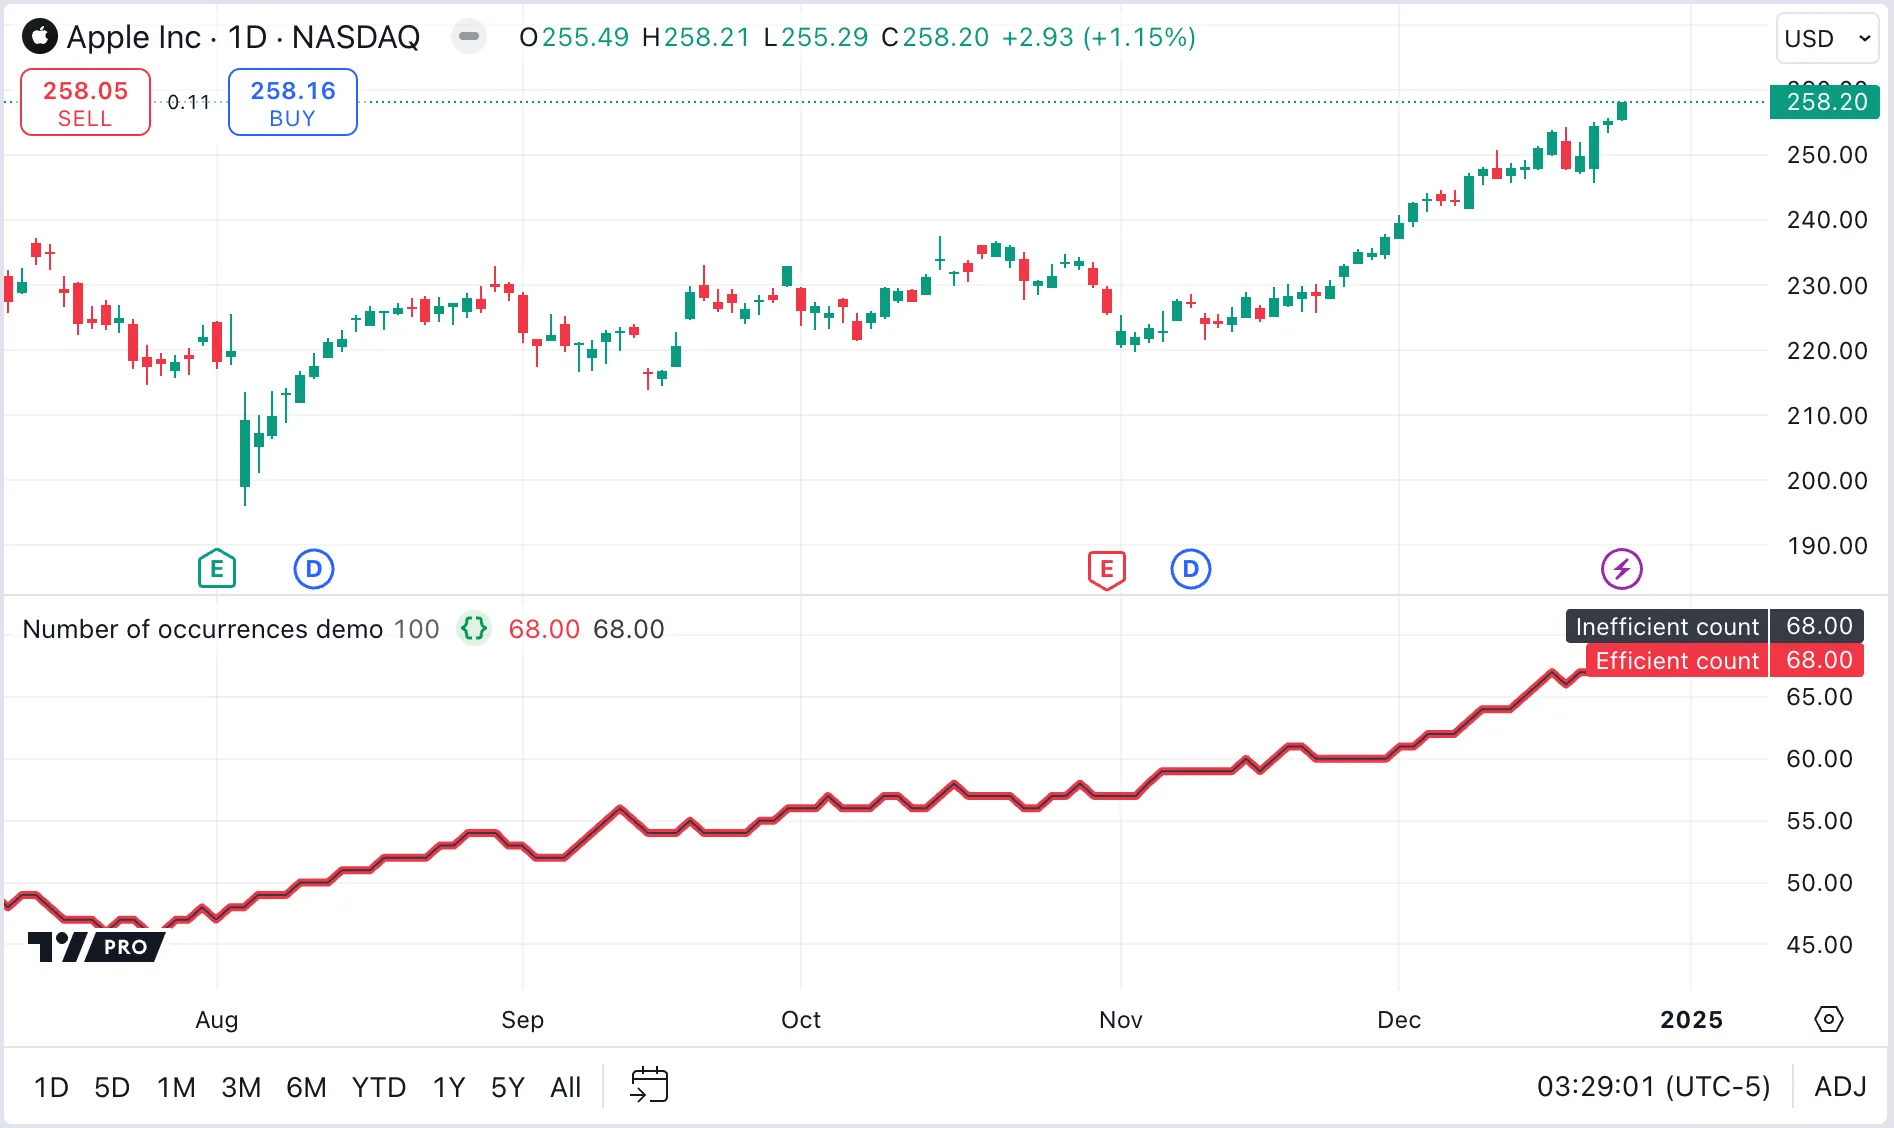Open the Go to date calendar icon
Viewport: 1894px width, 1128px height.
(649, 1086)
